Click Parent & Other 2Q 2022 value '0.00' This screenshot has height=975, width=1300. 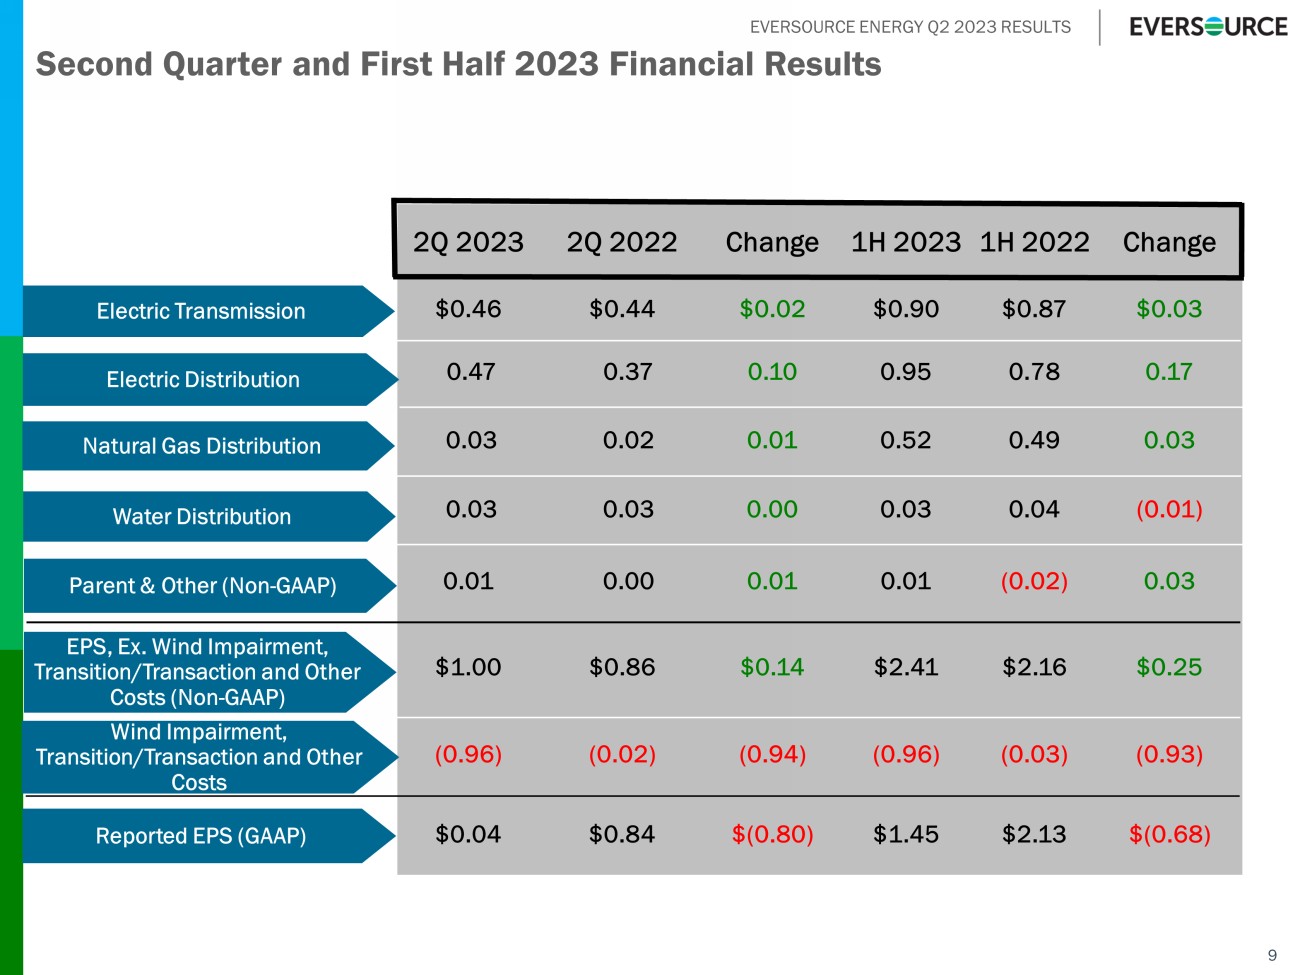point(628,581)
